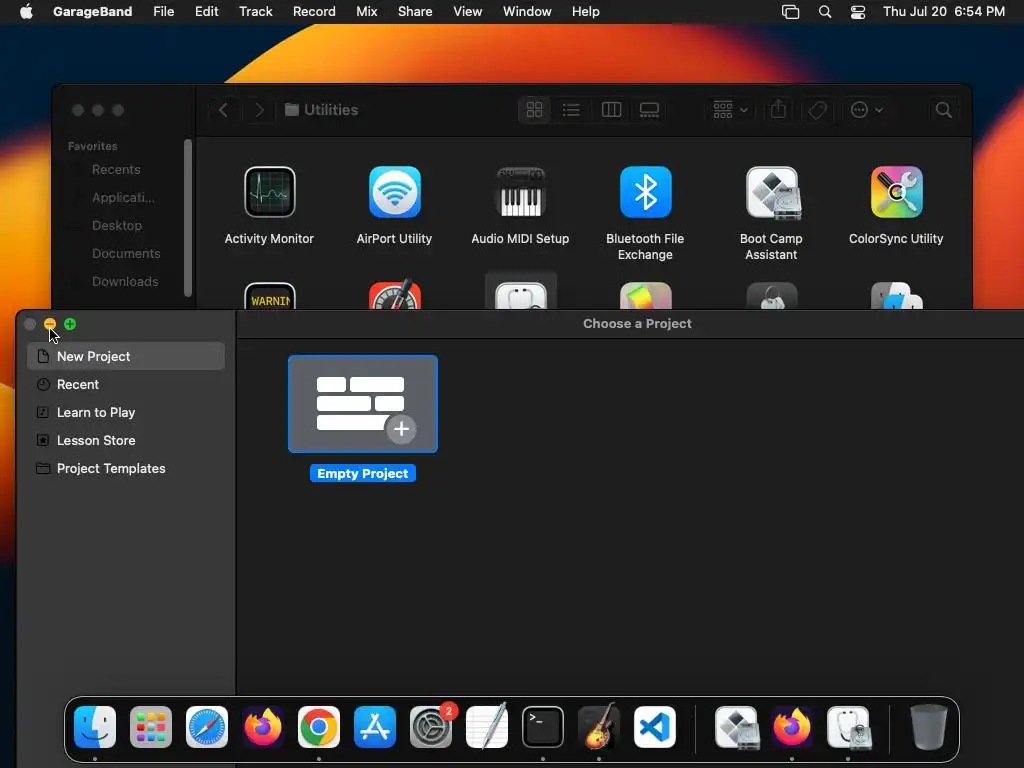Screen dimensions: 1024x768
Task: Click GarageBand guitar icon in Dock
Action: pyautogui.click(x=599, y=726)
